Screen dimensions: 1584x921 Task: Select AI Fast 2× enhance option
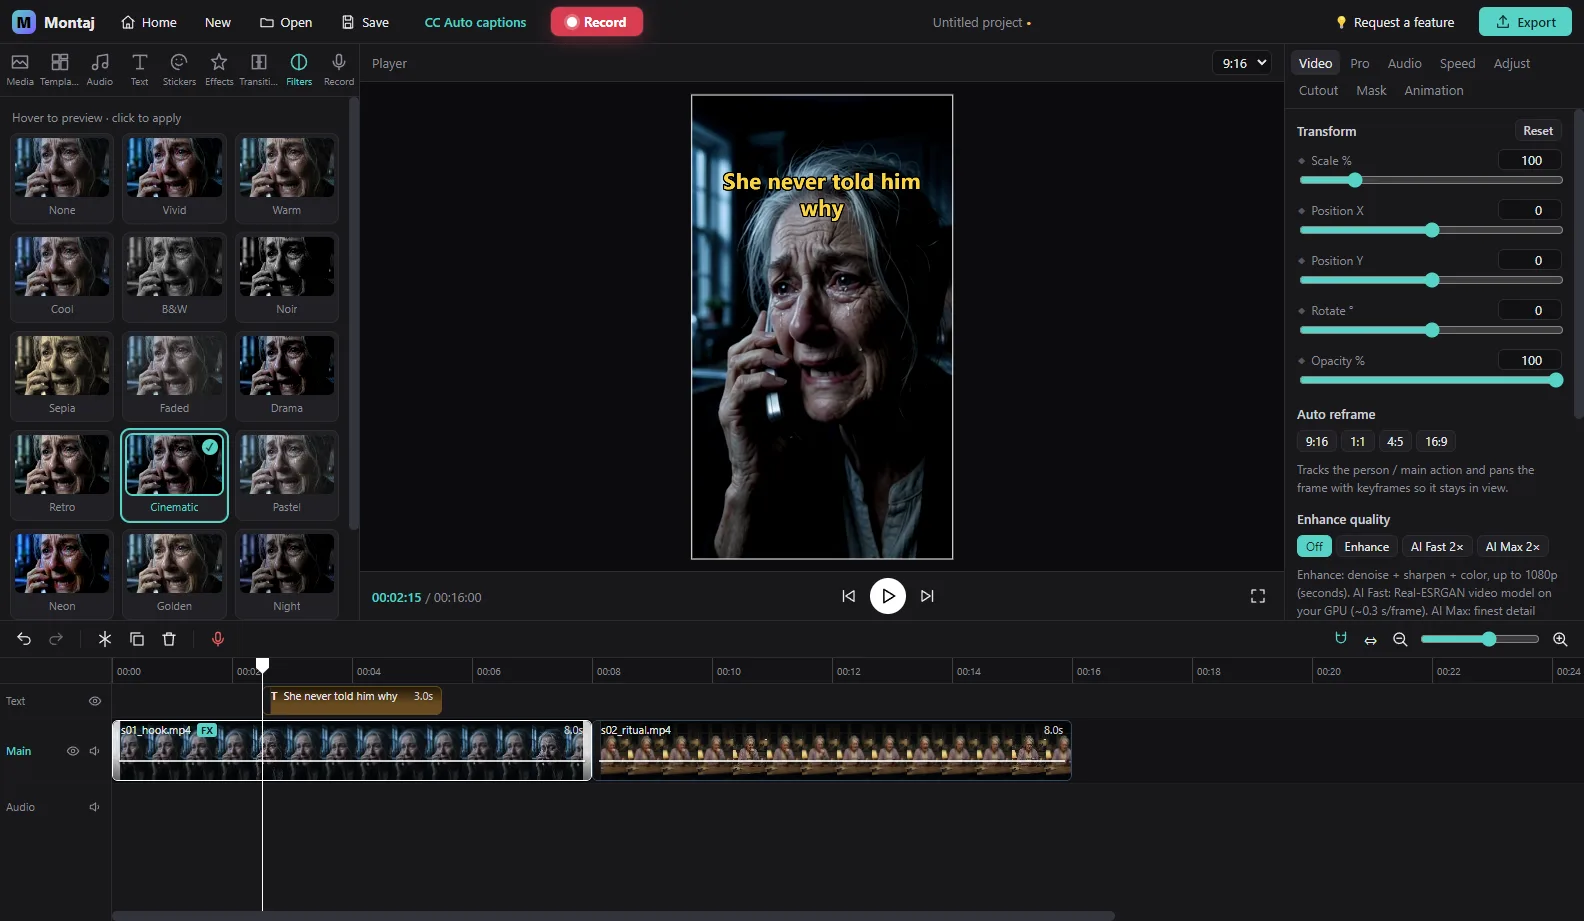tap(1436, 547)
